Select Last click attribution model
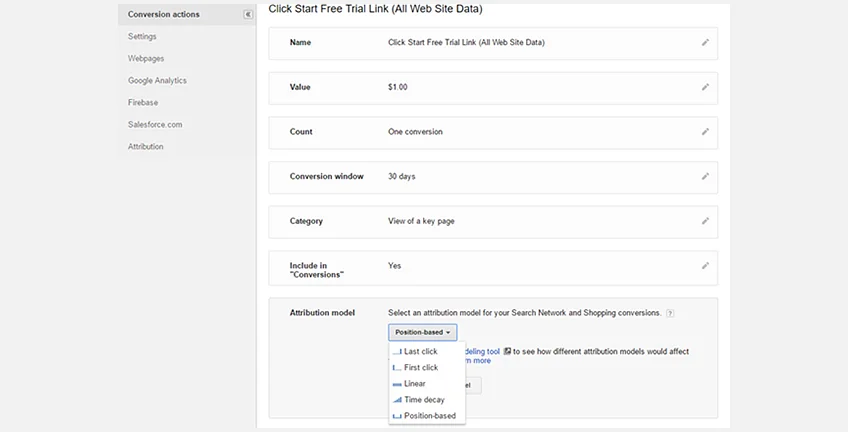Viewport: 848px width, 432px height. click(420, 352)
